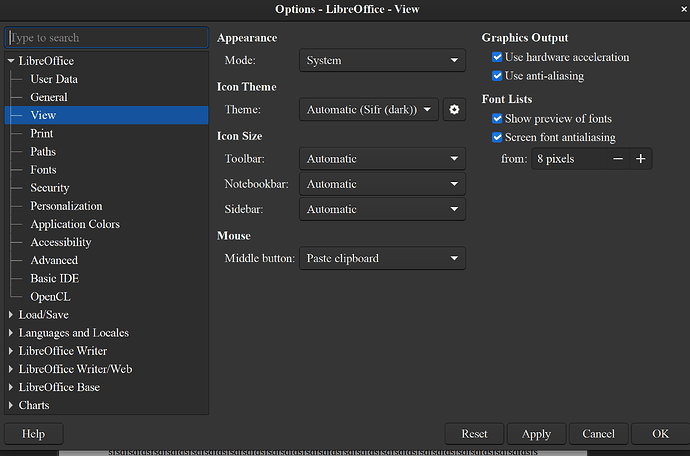Screen dimensions: 690x456
Task: Expand the Languages and Locales node
Action: pos(11,333)
